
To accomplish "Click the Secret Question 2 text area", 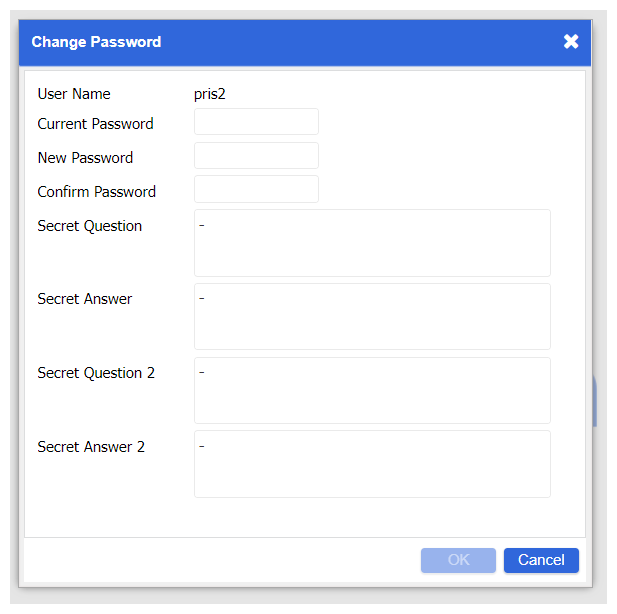I will (x=372, y=390).
